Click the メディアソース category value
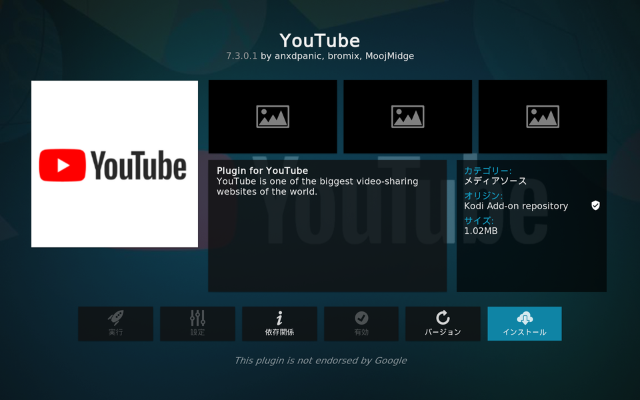The width and height of the screenshot is (640, 400). click(x=495, y=181)
